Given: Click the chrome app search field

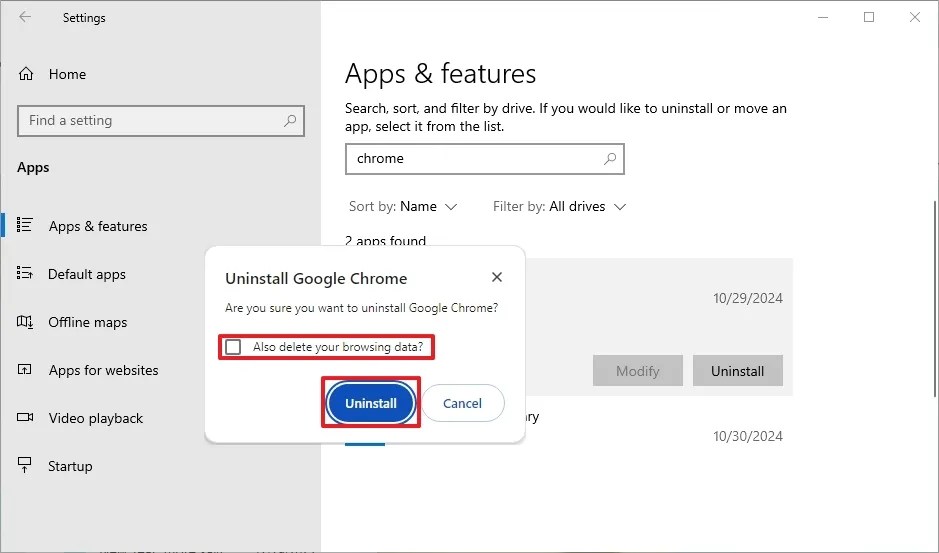Looking at the screenshot, I should [x=484, y=159].
